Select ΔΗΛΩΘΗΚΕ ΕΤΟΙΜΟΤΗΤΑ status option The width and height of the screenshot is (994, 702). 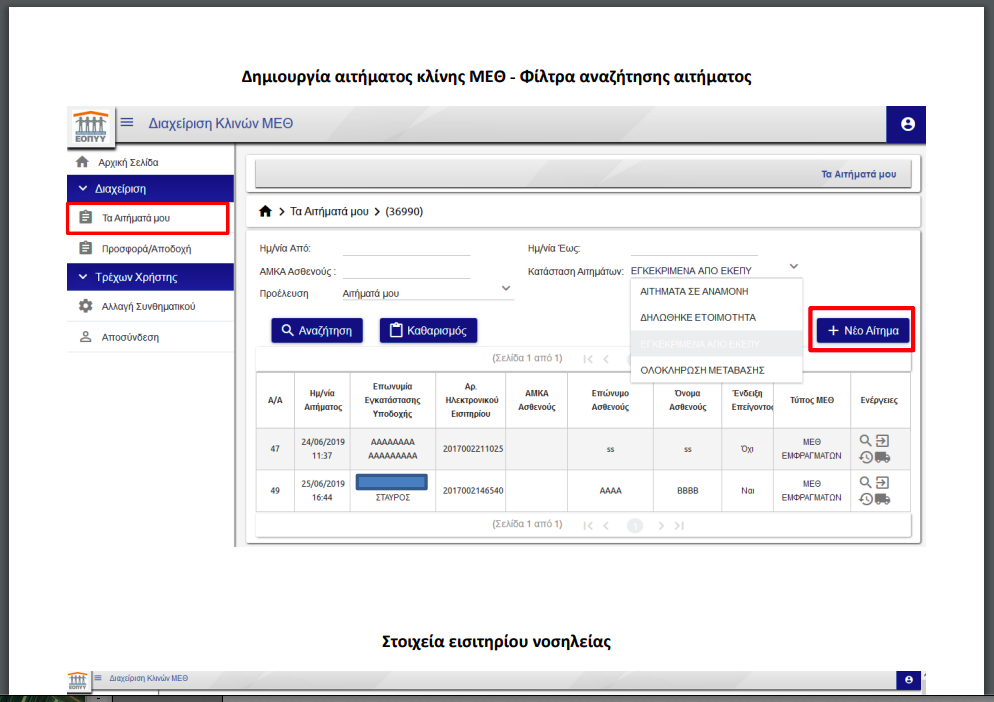(x=698, y=317)
